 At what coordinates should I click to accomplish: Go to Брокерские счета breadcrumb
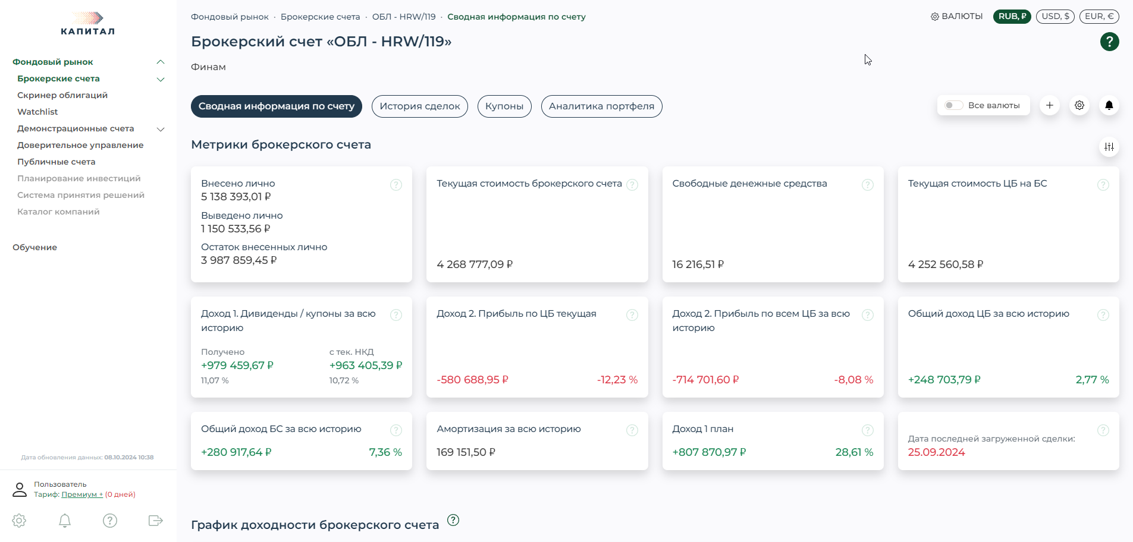320,17
